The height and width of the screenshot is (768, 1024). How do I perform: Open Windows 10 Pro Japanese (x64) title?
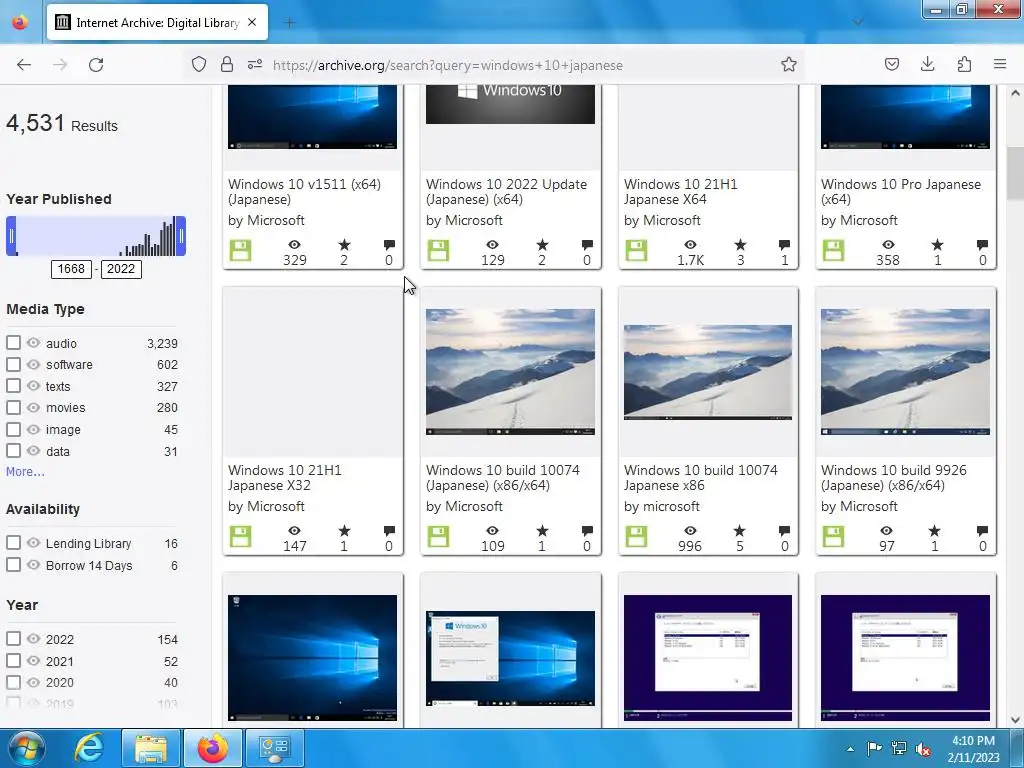click(x=901, y=191)
